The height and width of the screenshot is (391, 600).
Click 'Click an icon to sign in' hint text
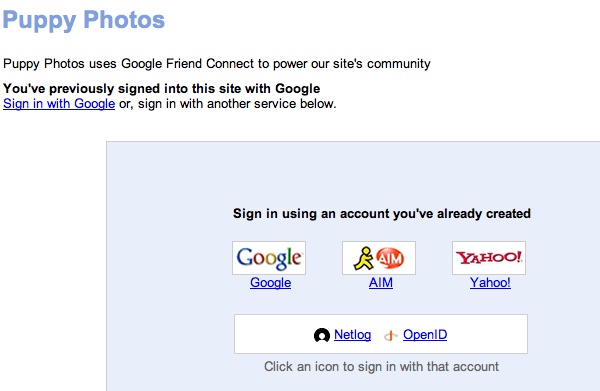click(x=381, y=367)
